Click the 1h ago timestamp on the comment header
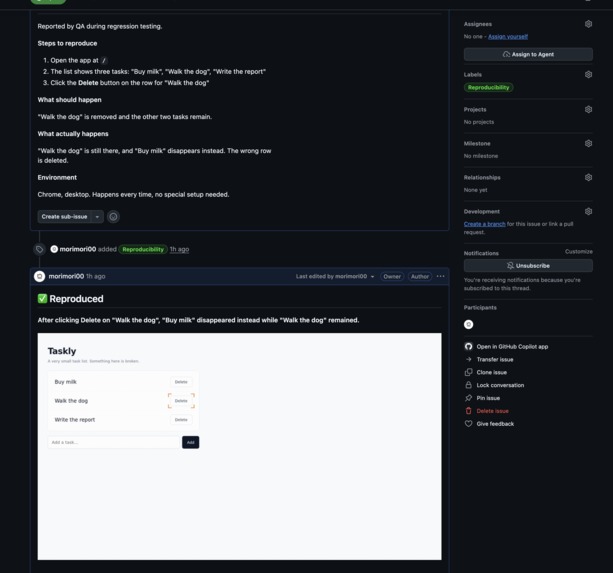 [x=95, y=276]
